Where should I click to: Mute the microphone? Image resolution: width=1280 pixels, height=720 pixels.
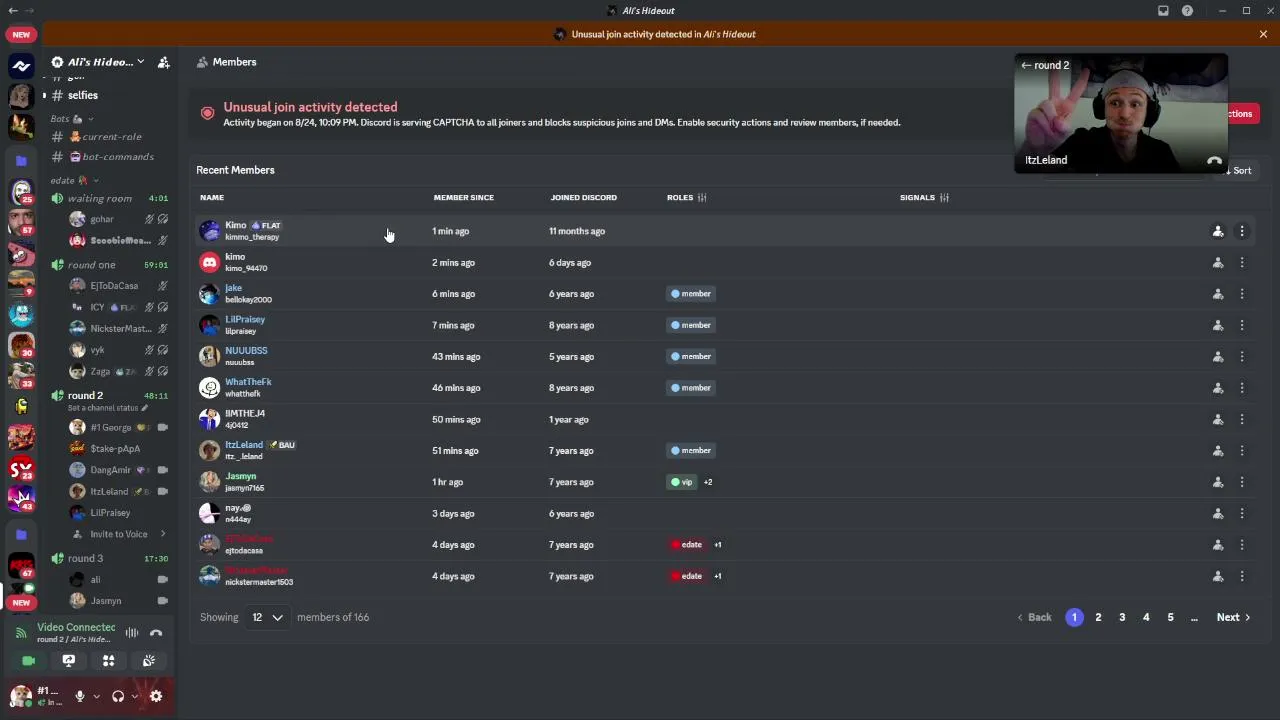pyautogui.click(x=80, y=696)
